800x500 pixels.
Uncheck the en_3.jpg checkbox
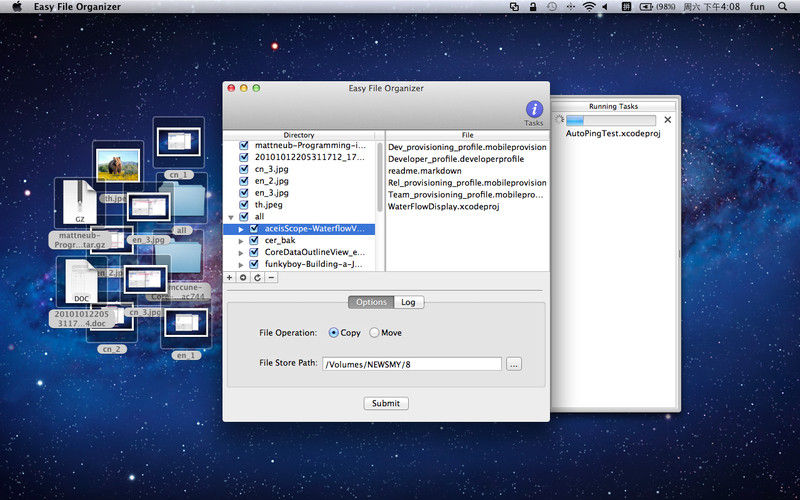244,193
